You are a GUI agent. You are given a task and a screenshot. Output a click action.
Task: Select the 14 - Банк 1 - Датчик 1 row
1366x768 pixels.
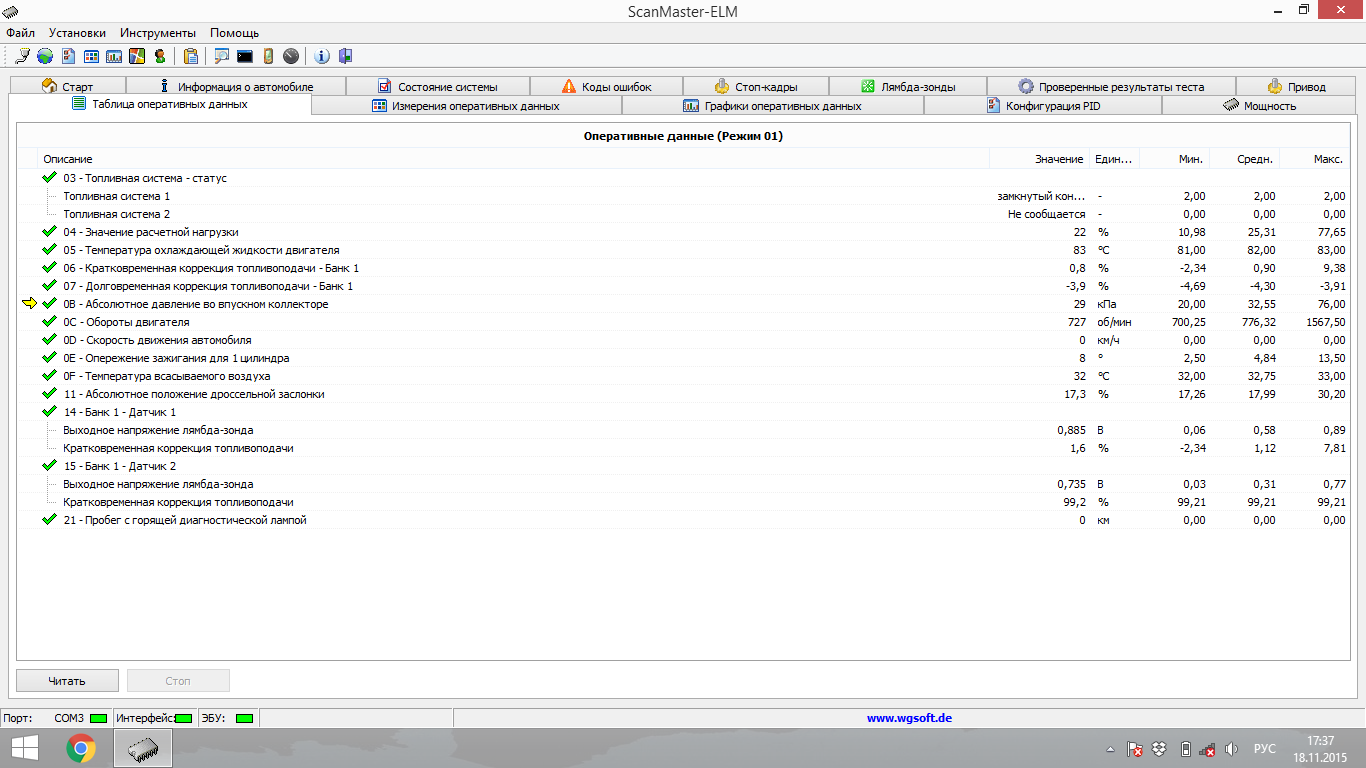click(119, 412)
